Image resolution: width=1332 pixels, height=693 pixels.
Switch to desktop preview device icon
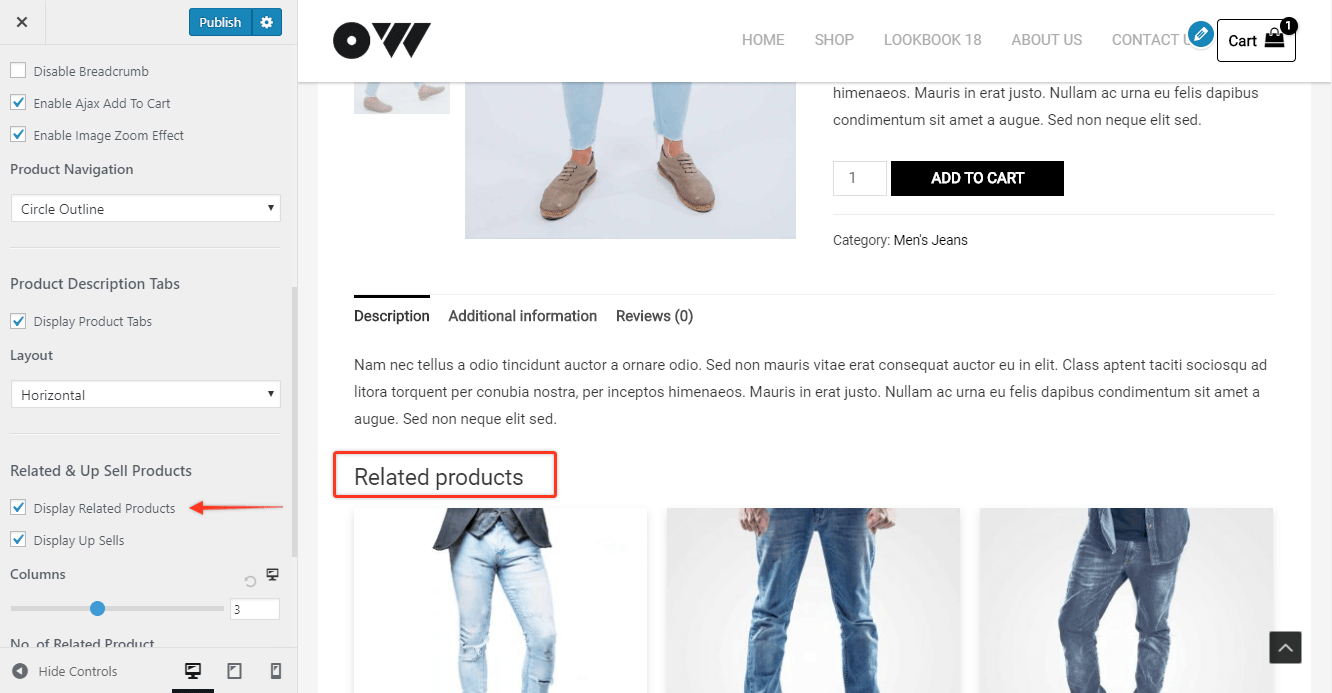193,671
